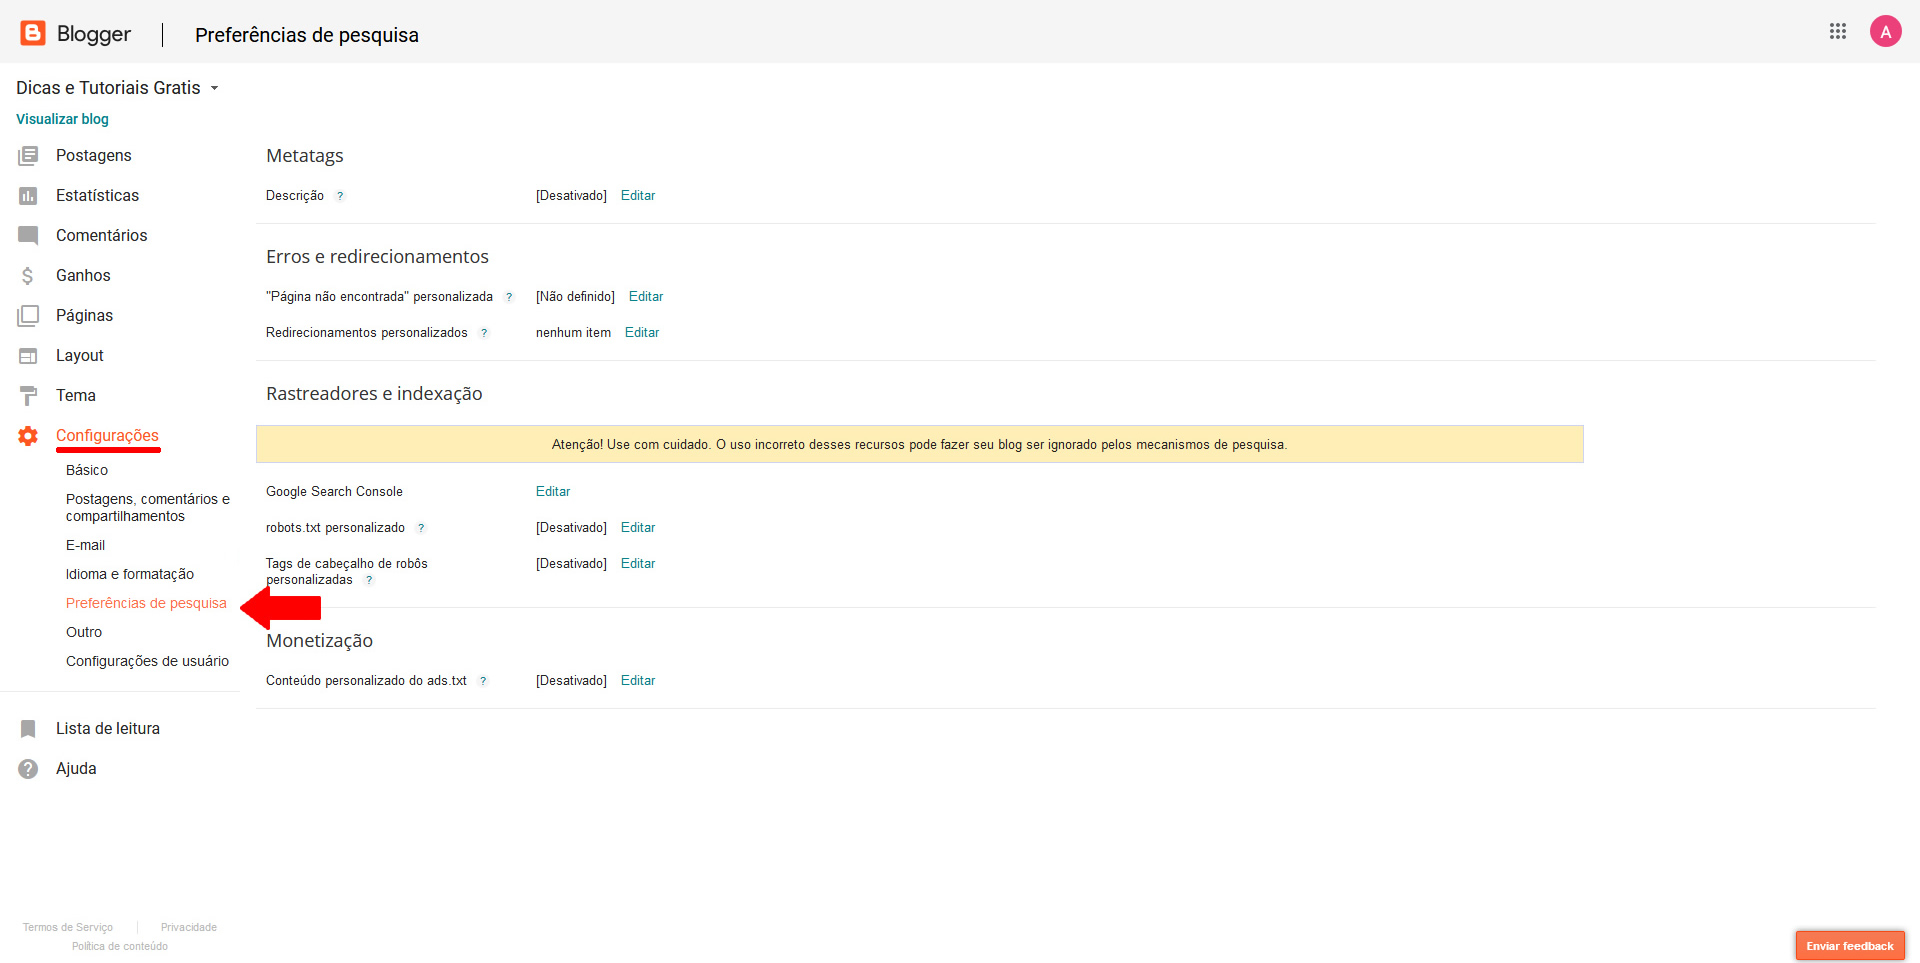Click help icon for robots.txt personalizado

tap(421, 528)
